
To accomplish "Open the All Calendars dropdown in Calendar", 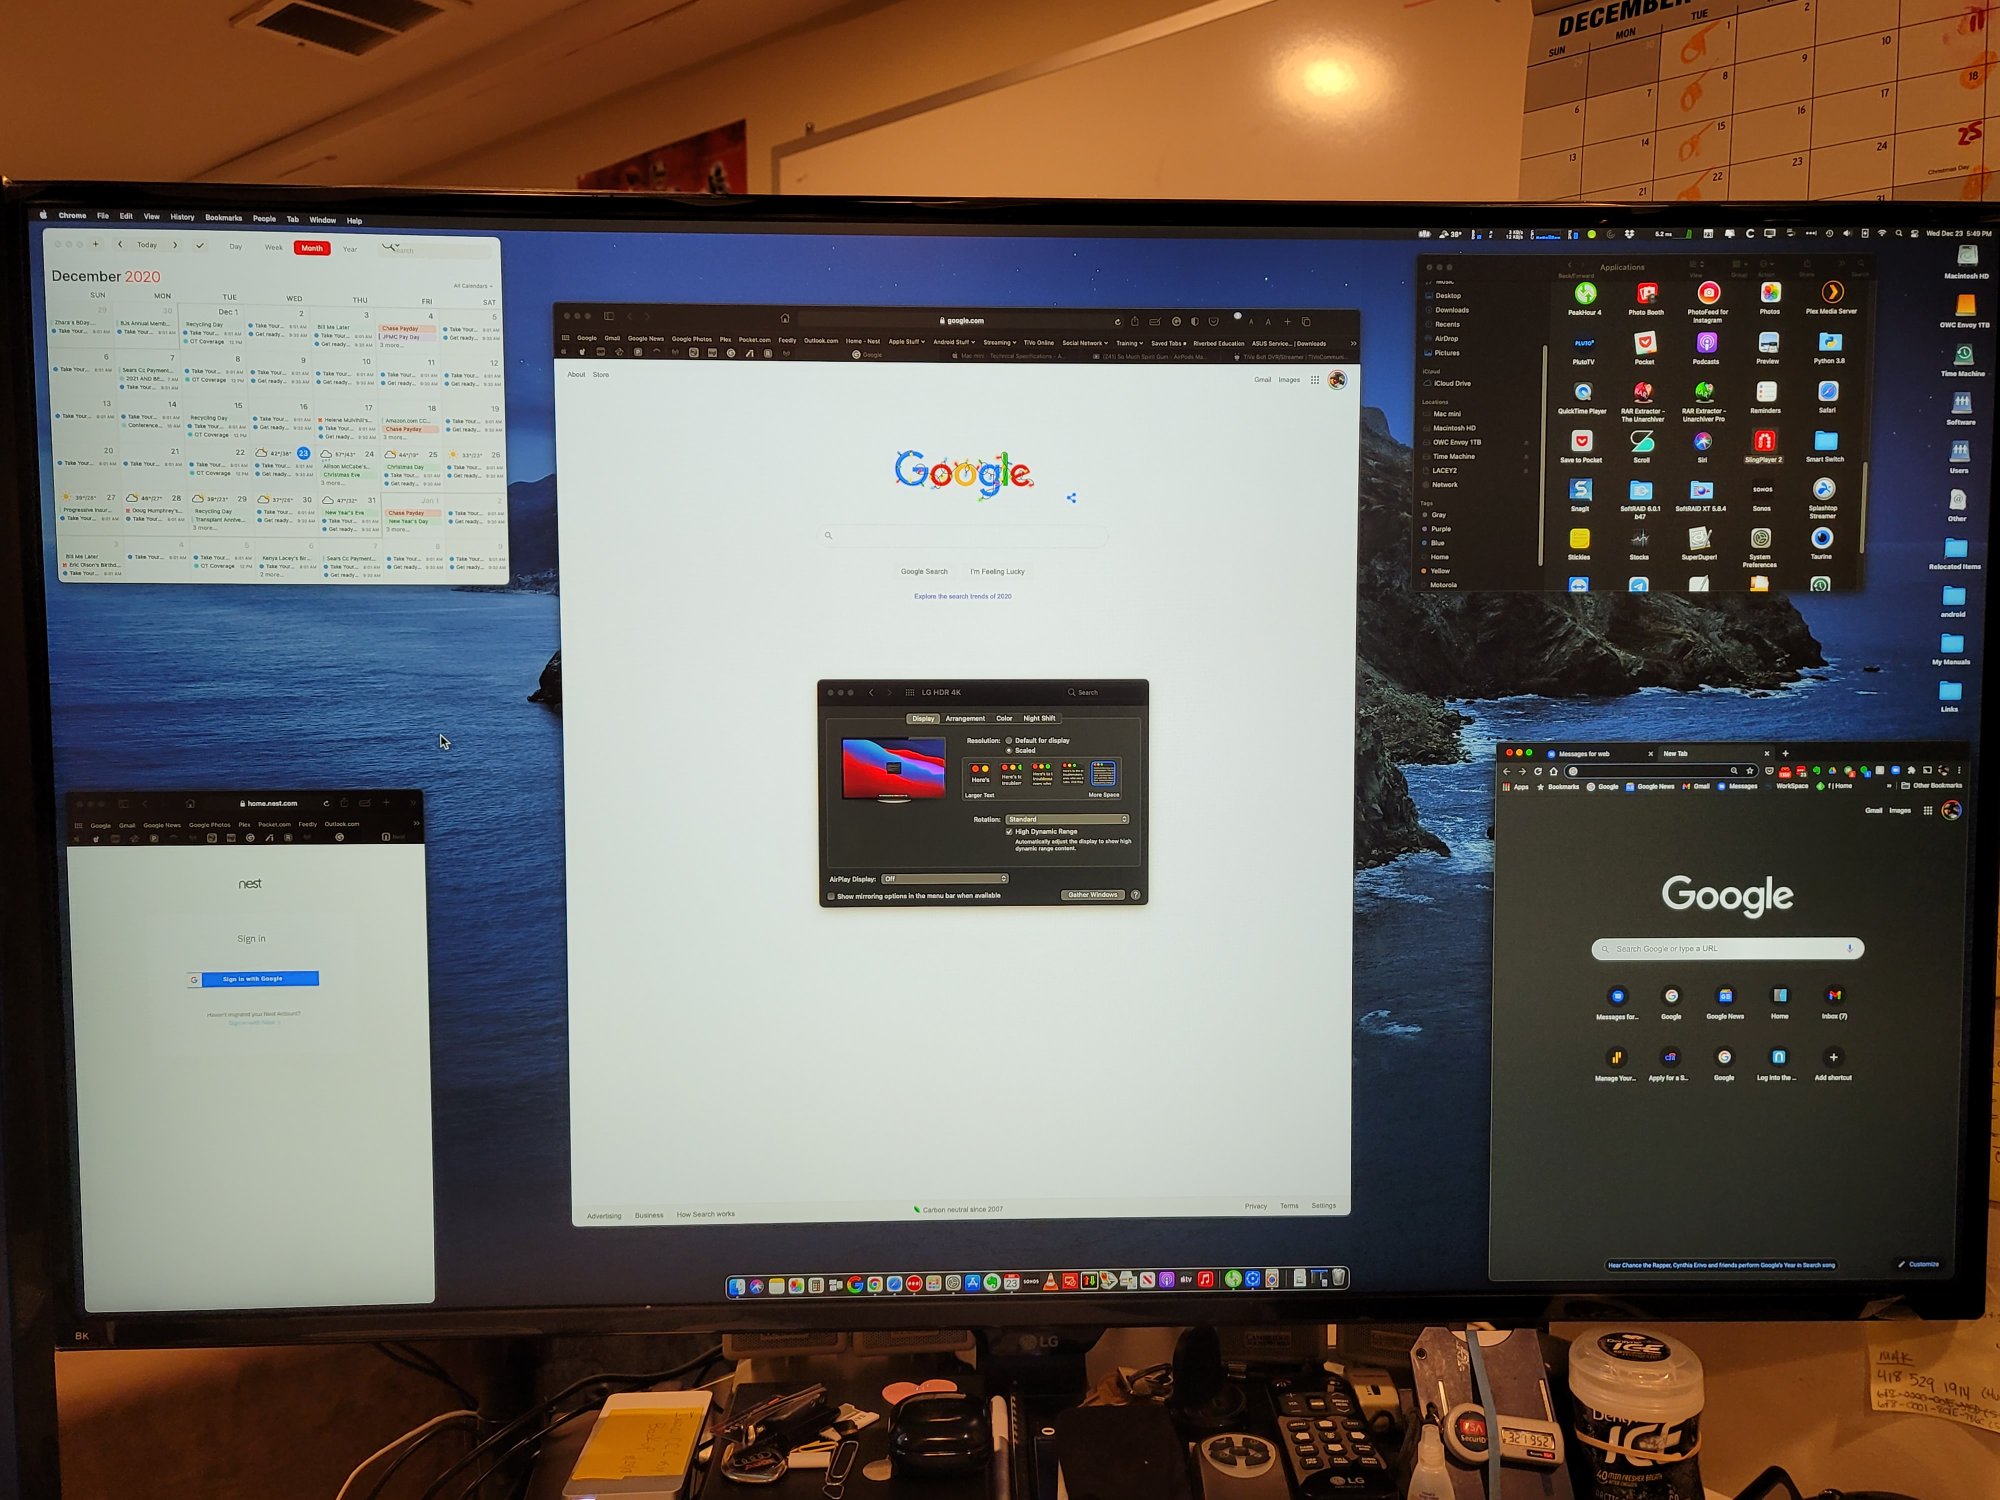I will pos(472,286).
